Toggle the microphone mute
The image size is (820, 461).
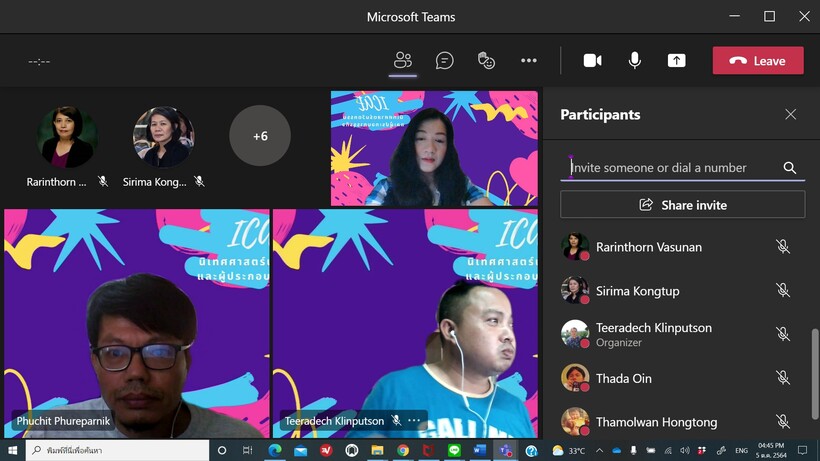tap(634, 60)
